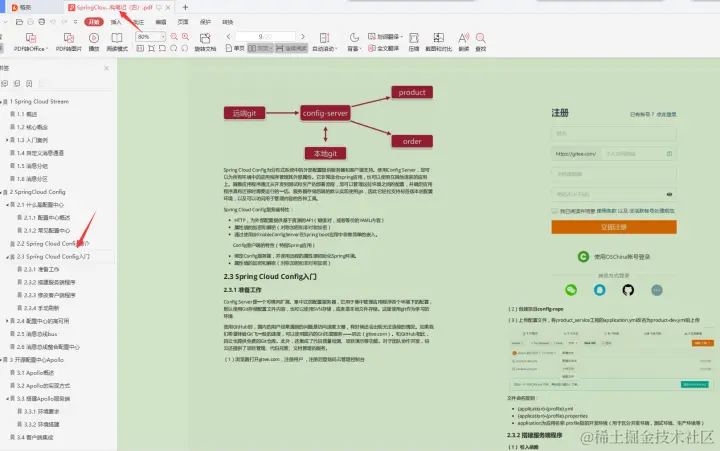Click the compress PDF icon
This screenshot has width=720, height=451.
pyautogui.click(x=414, y=38)
